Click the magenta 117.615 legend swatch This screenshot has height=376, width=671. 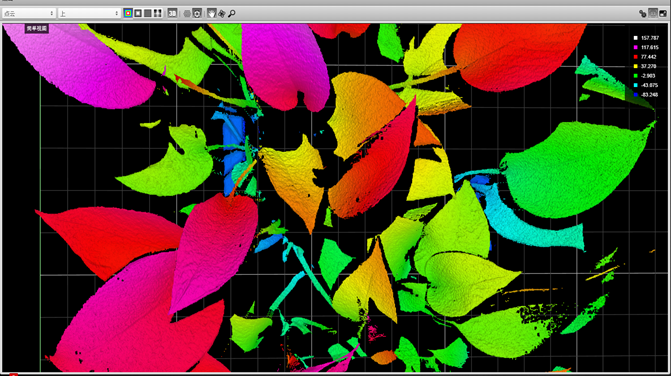coord(635,47)
